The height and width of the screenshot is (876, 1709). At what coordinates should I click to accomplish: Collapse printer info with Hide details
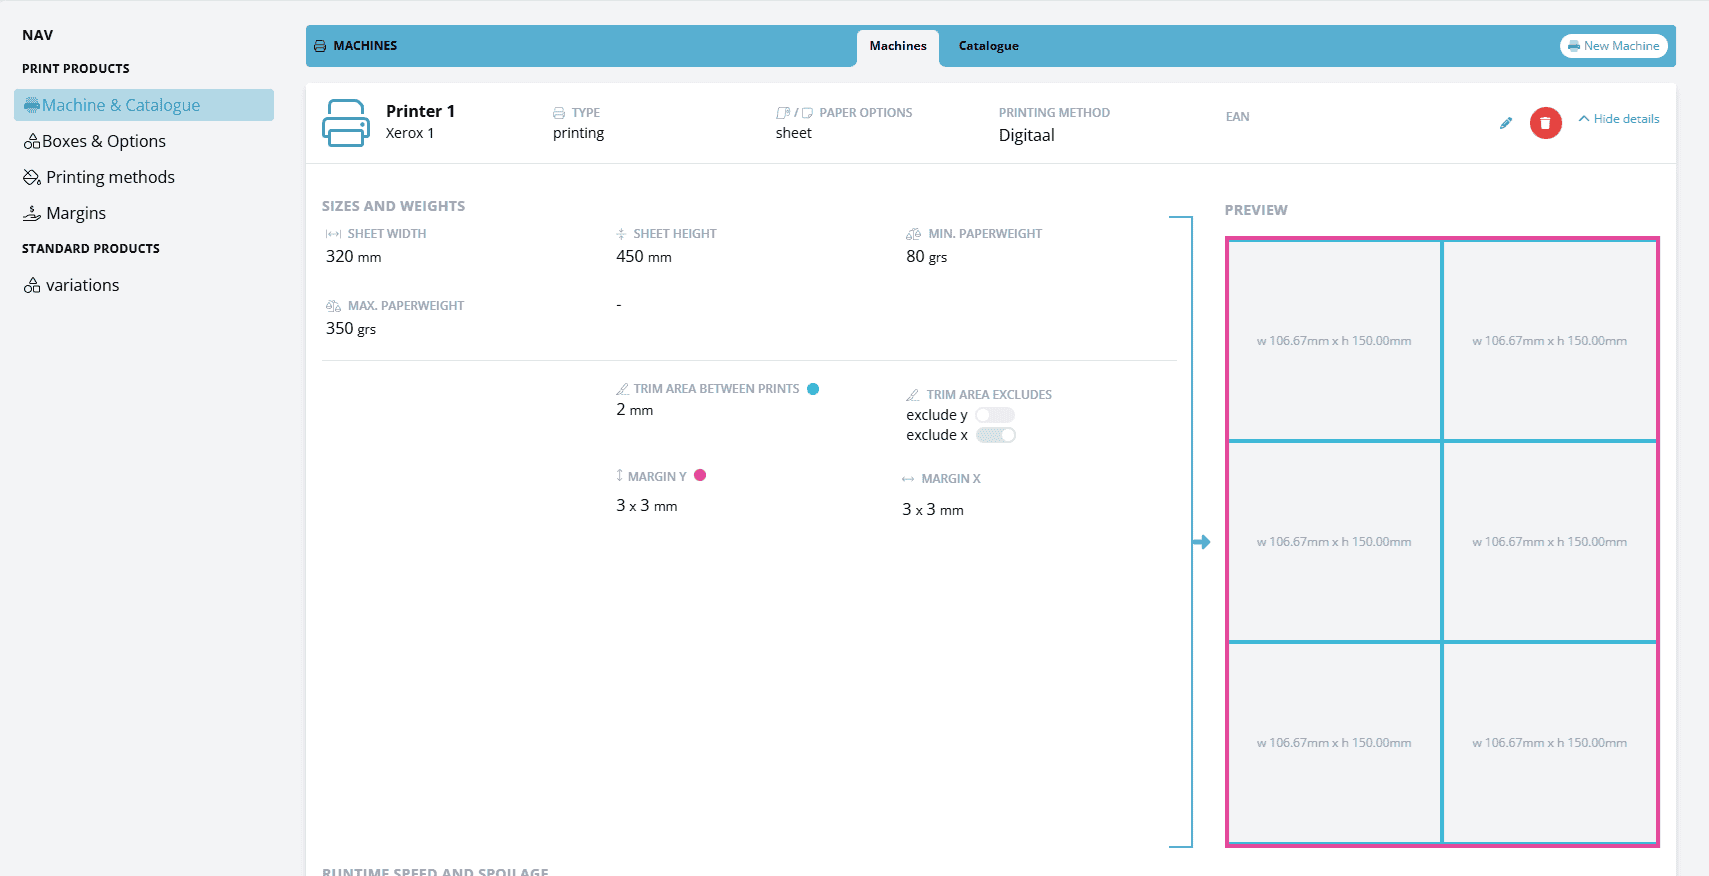1618,119
